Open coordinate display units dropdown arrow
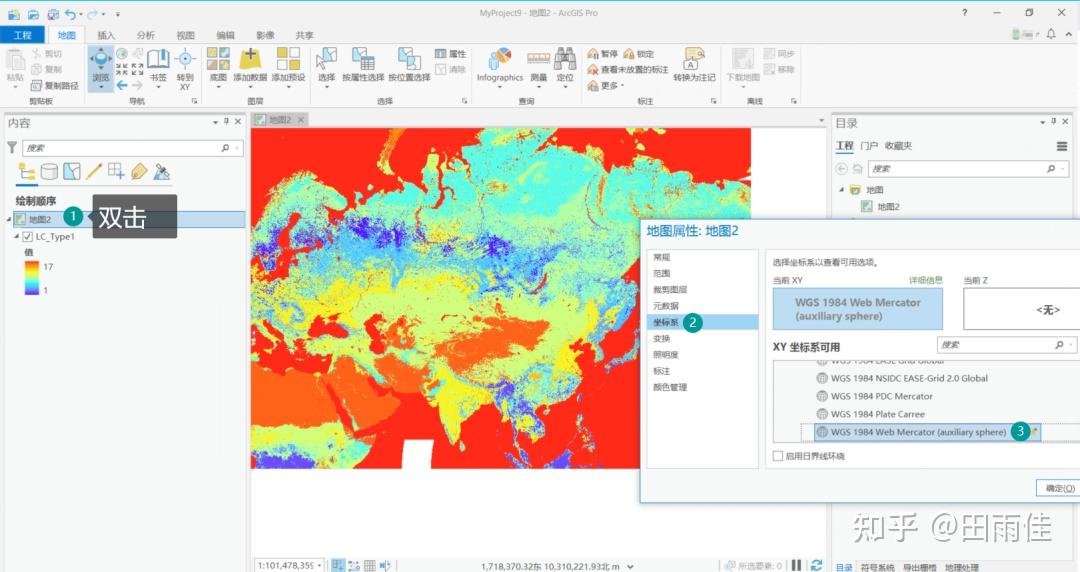1080x572 pixels. click(x=630, y=566)
